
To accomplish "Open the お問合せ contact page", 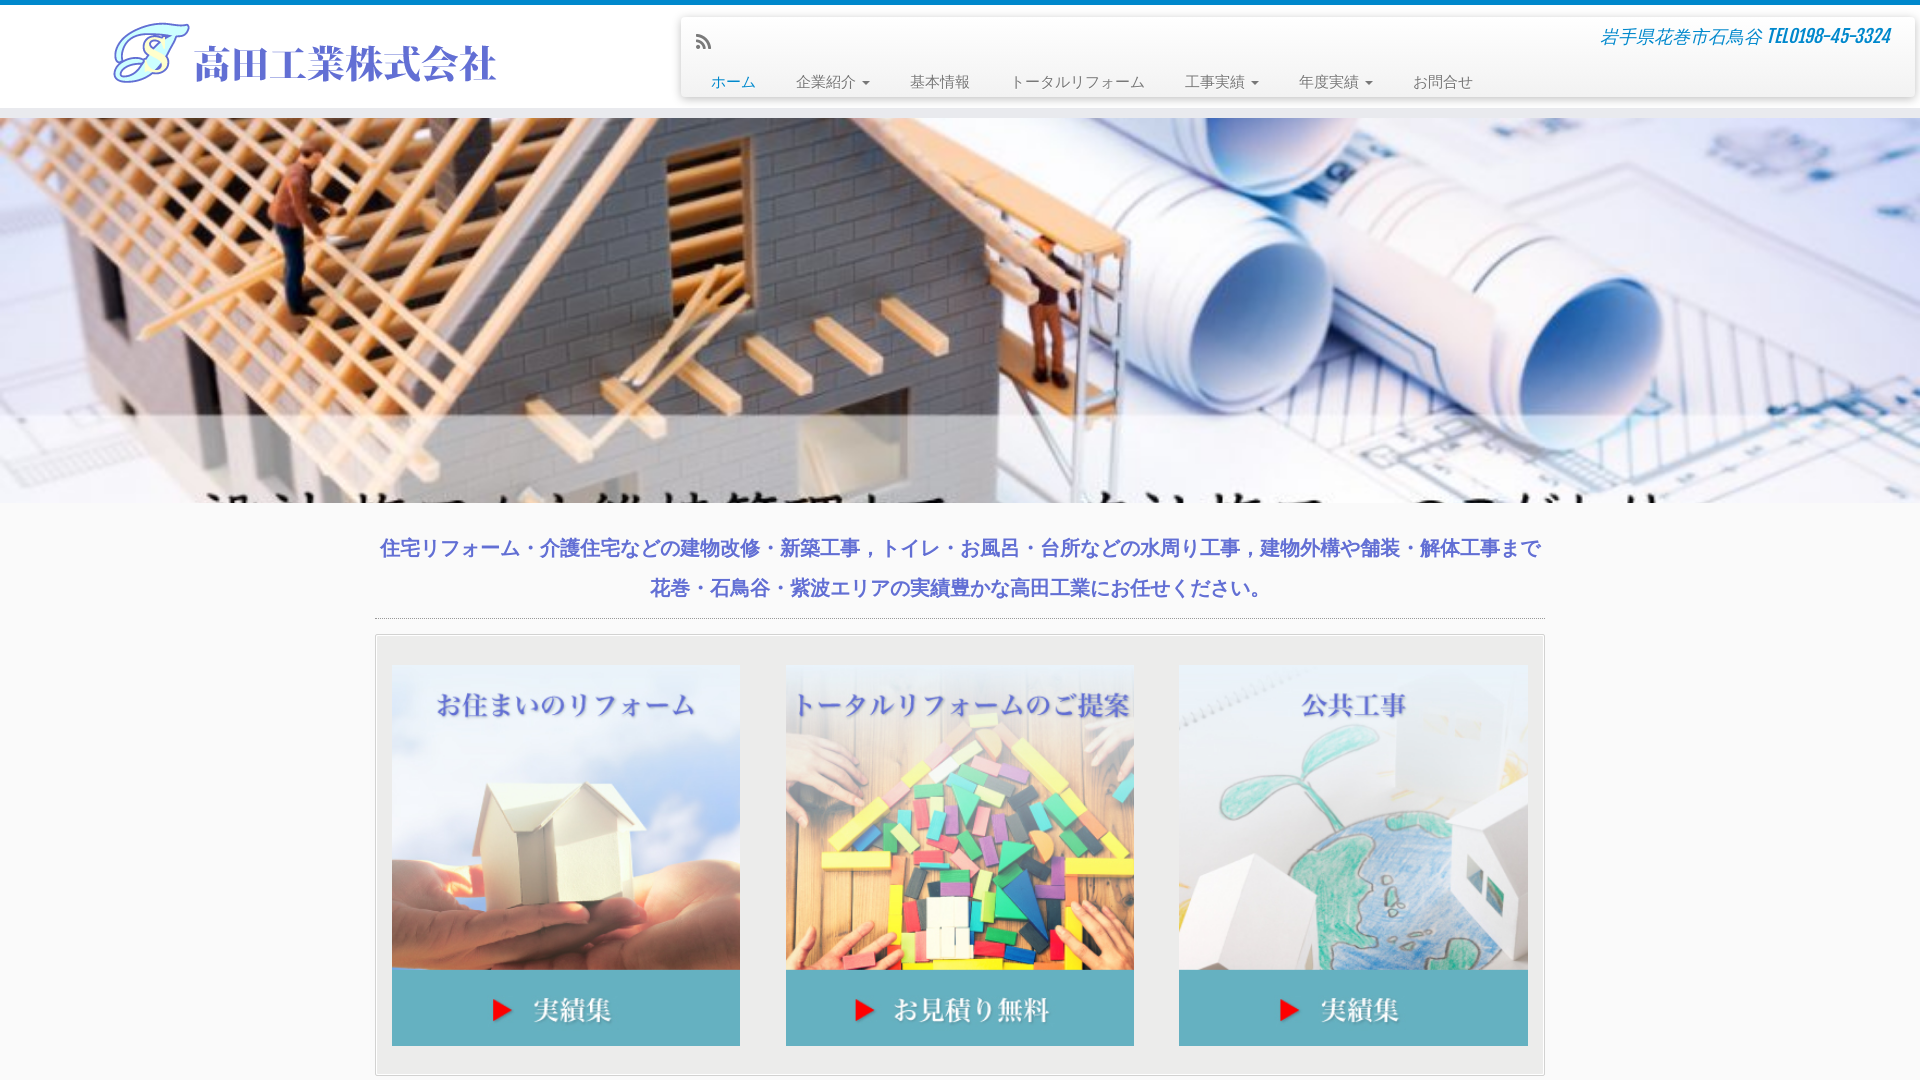I will [x=1442, y=82].
